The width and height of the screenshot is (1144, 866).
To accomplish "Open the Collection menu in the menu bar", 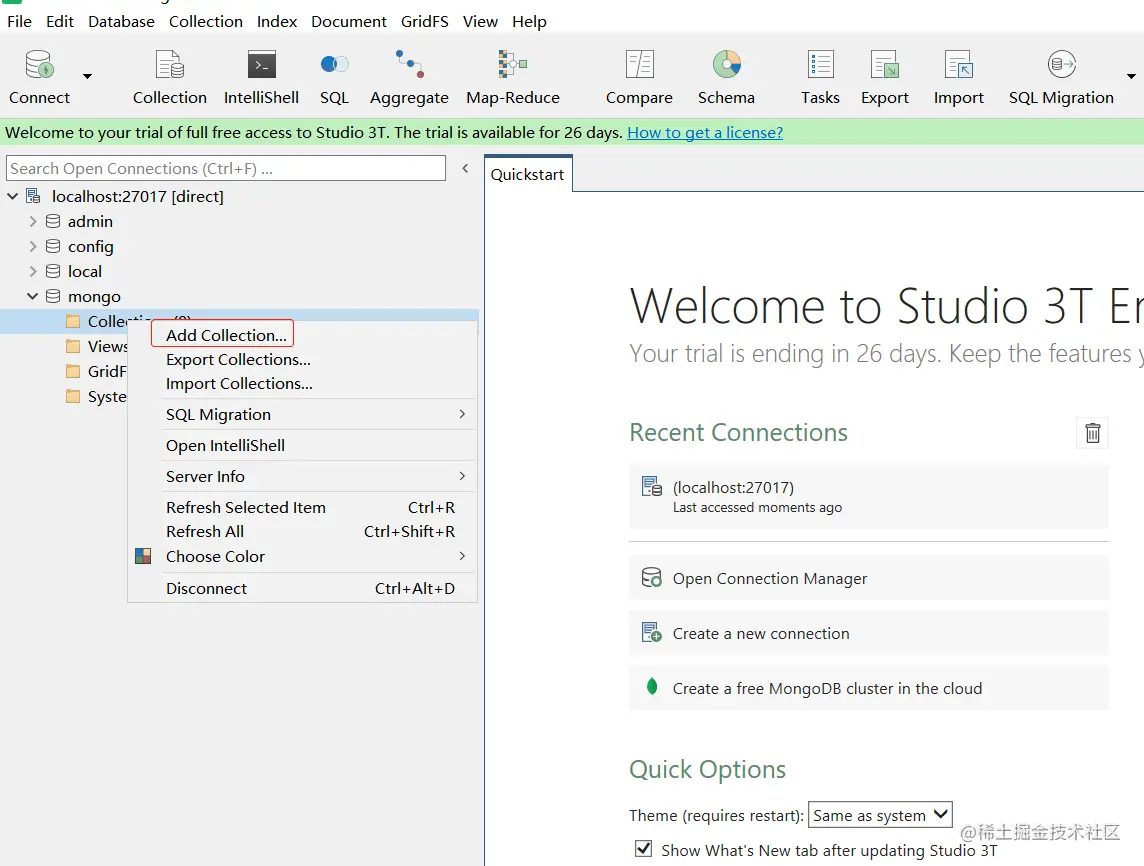I will [206, 22].
